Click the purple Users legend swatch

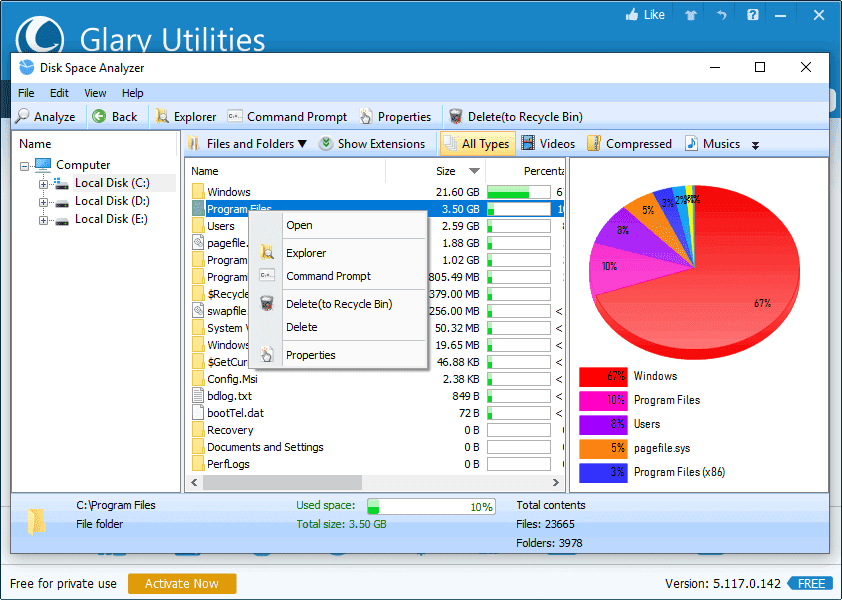(603, 424)
